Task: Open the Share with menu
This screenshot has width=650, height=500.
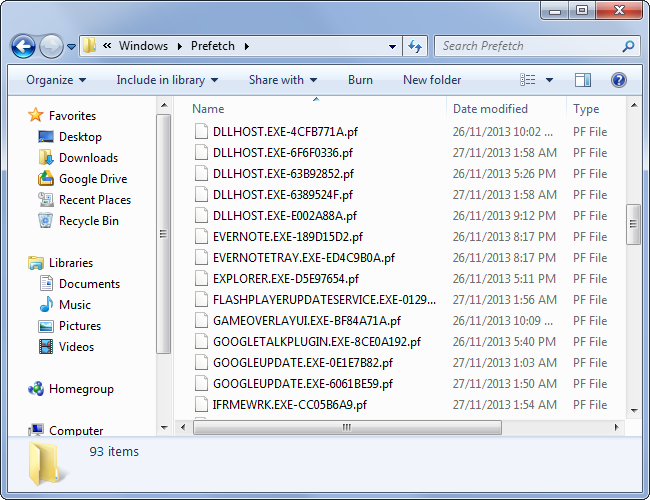Action: pyautogui.click(x=283, y=80)
